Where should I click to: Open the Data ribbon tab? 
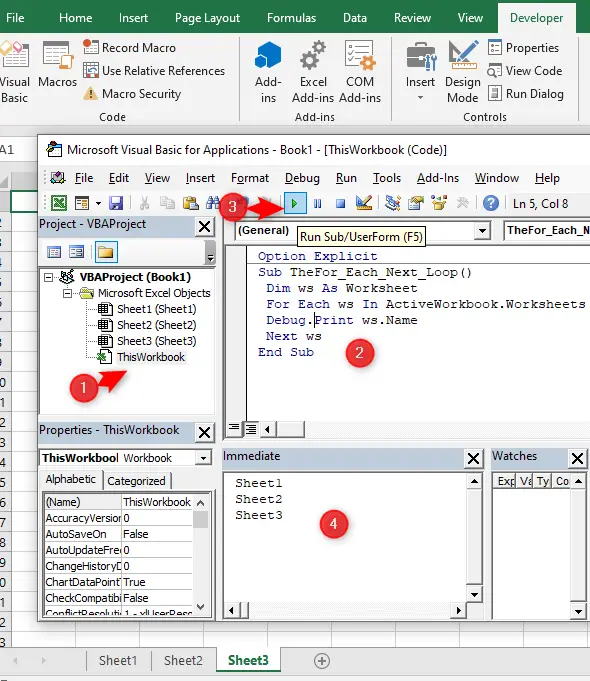pyautogui.click(x=355, y=18)
